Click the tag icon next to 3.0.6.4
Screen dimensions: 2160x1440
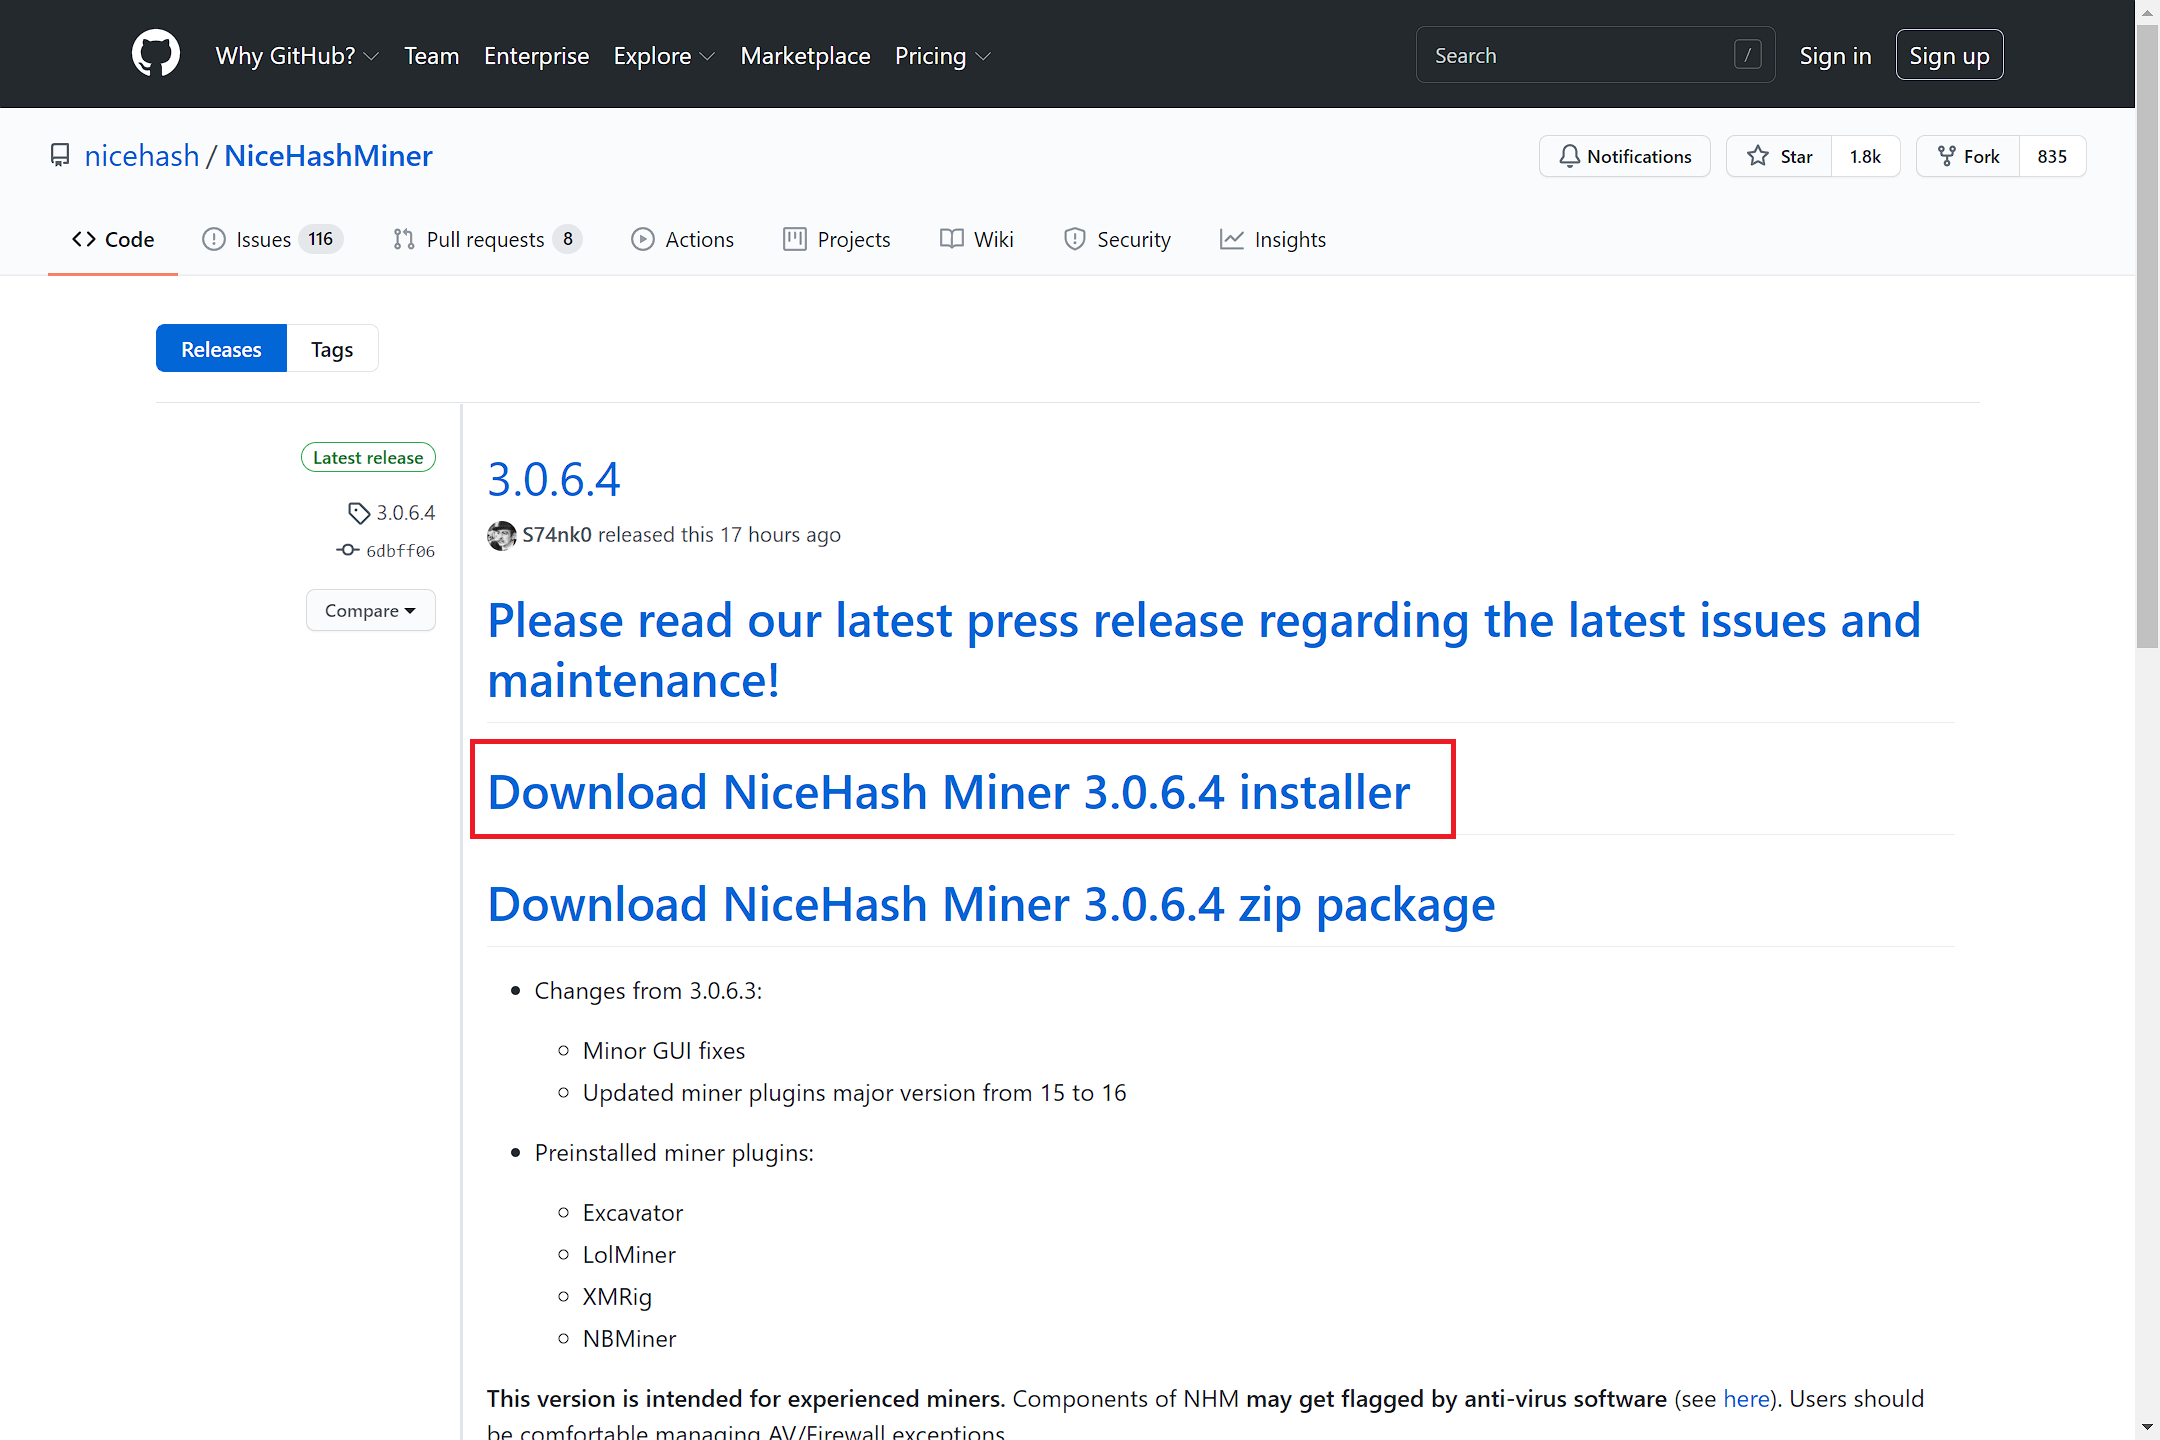click(359, 513)
